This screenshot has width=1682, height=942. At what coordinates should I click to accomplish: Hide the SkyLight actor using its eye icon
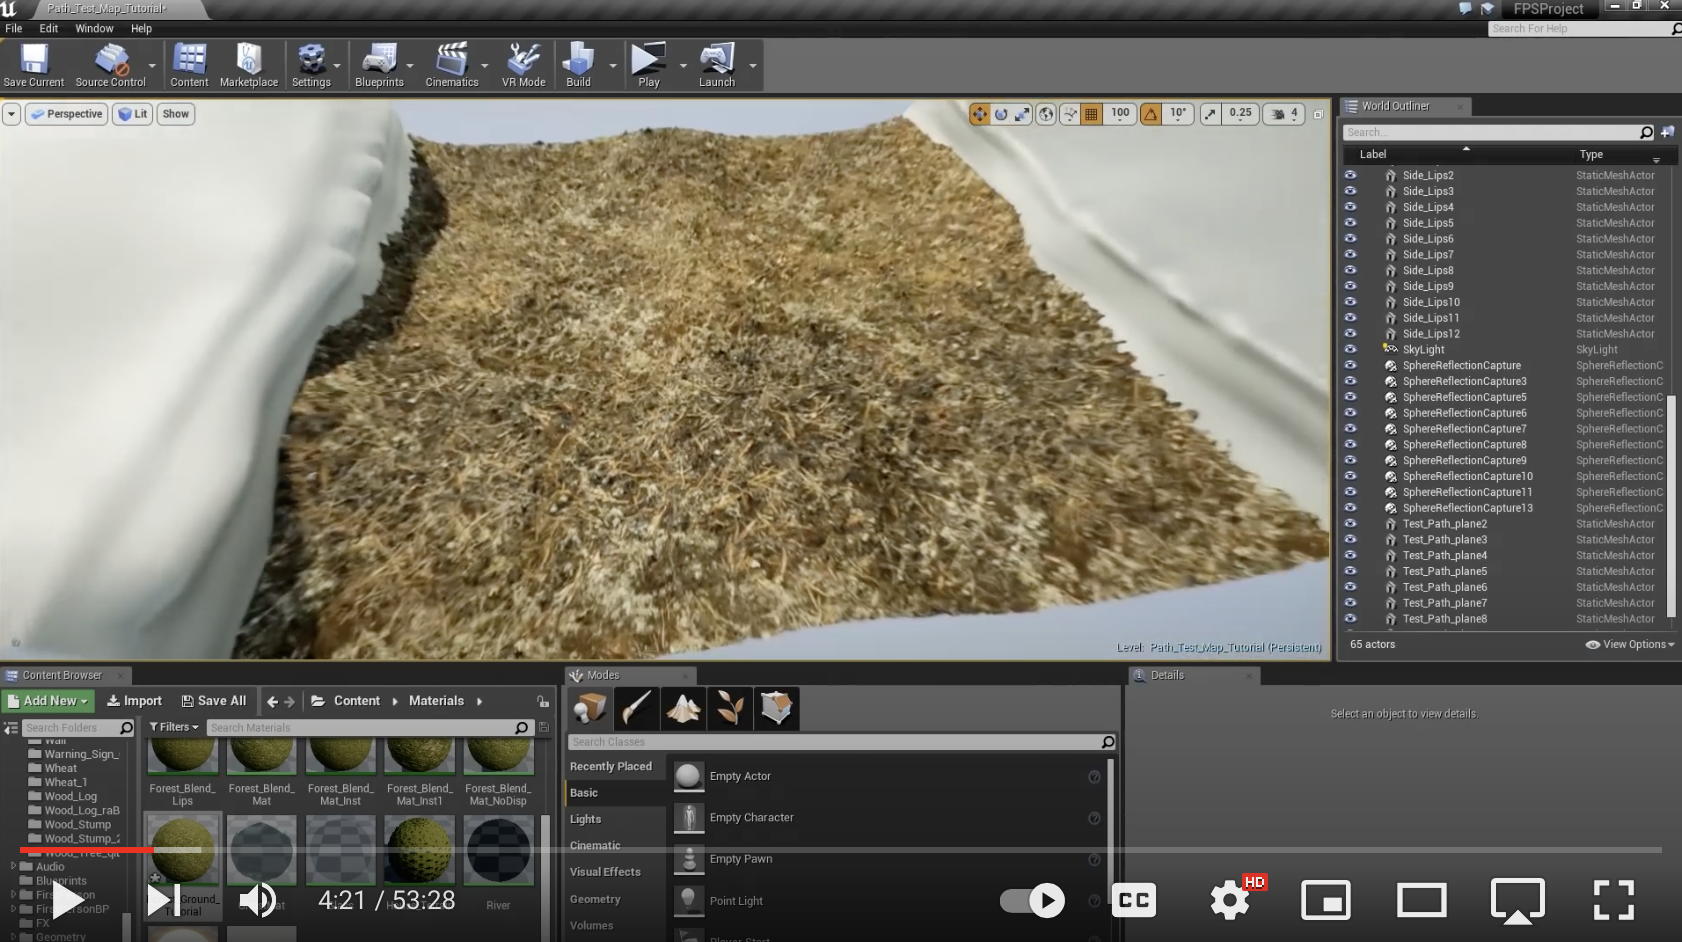1350,349
